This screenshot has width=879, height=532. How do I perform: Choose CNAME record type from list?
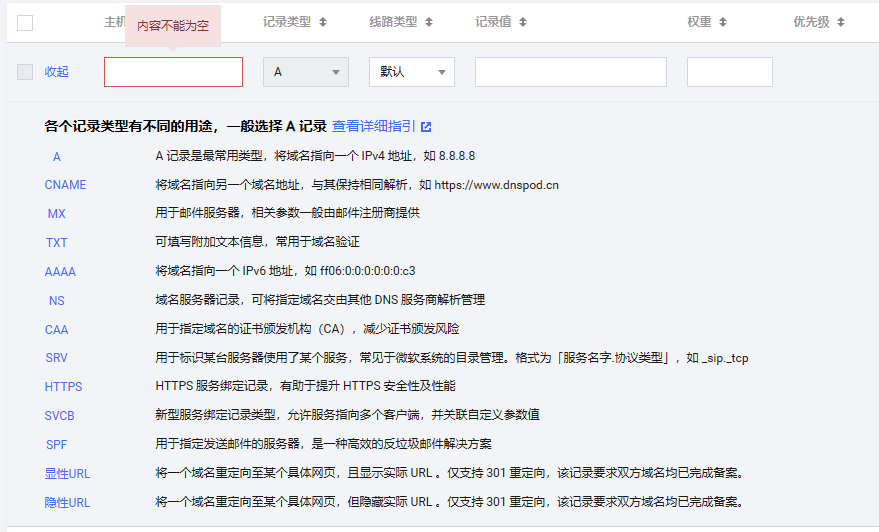pyautogui.click(x=65, y=185)
